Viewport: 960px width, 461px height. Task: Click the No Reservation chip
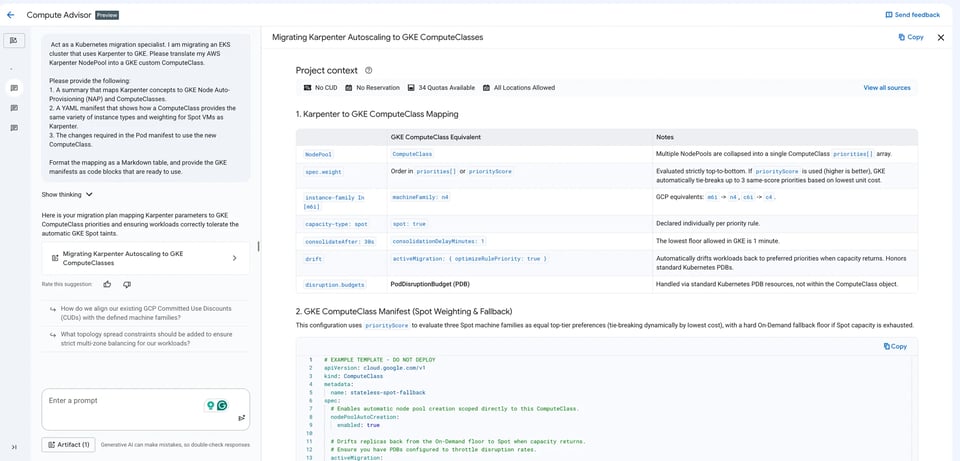point(372,88)
